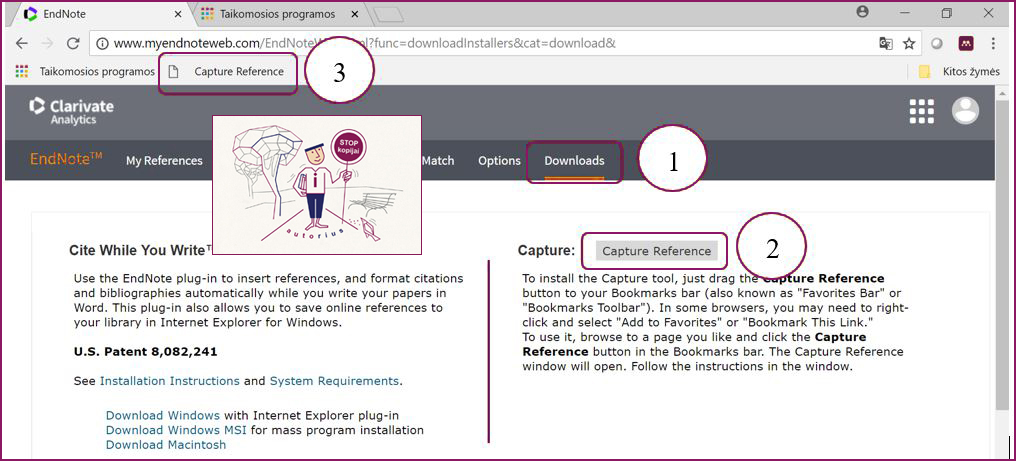Open the user profile avatar
The height and width of the screenshot is (461, 1016).
click(x=965, y=111)
